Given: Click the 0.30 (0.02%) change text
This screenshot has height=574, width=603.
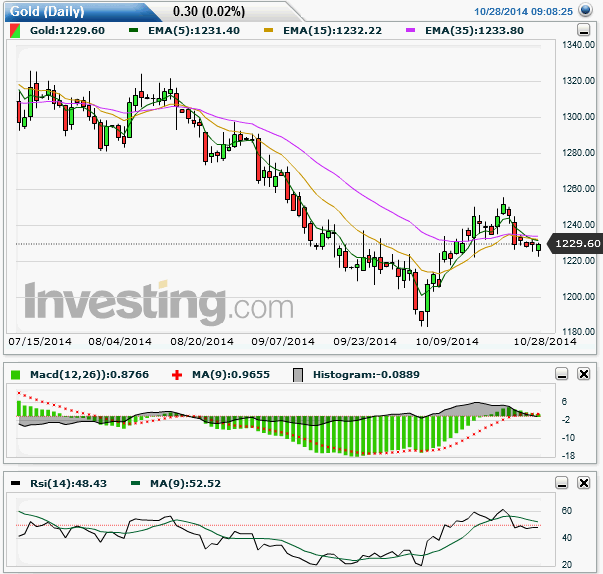Looking at the screenshot, I should click(x=209, y=12).
